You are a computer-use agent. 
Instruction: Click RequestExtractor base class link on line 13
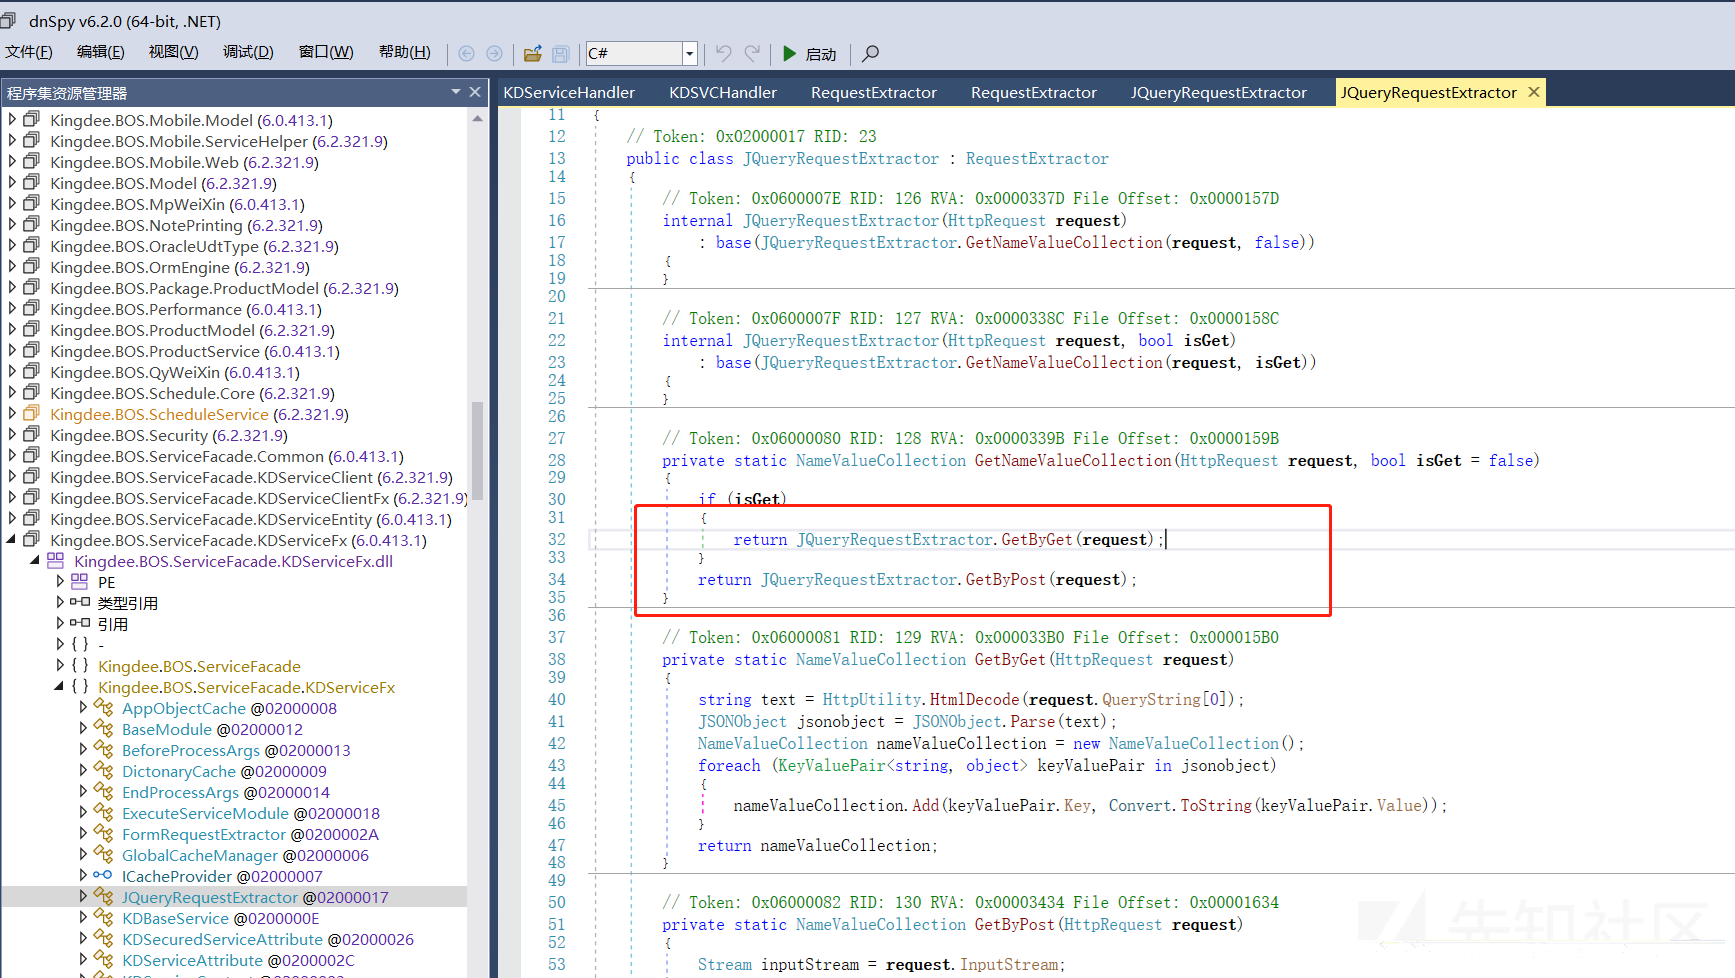click(1037, 159)
